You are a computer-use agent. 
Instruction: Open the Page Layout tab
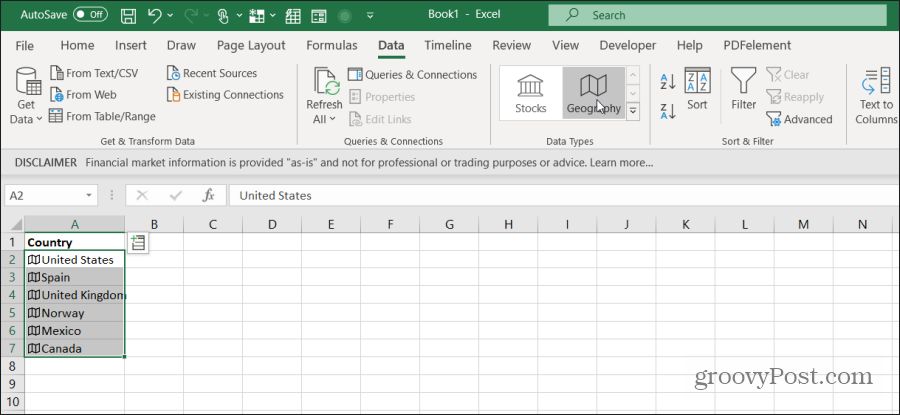pos(251,45)
